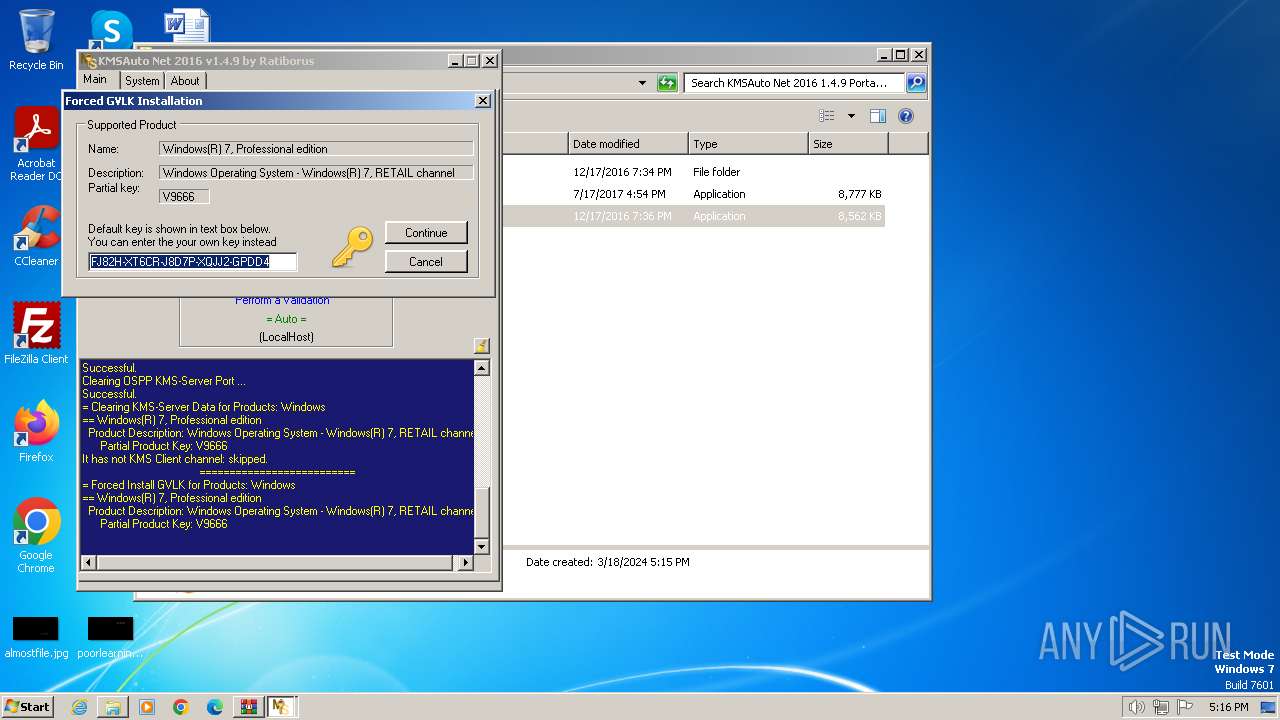Select the File folder row in Explorer
The image size is (1280, 720).
pyautogui.click(x=694, y=172)
